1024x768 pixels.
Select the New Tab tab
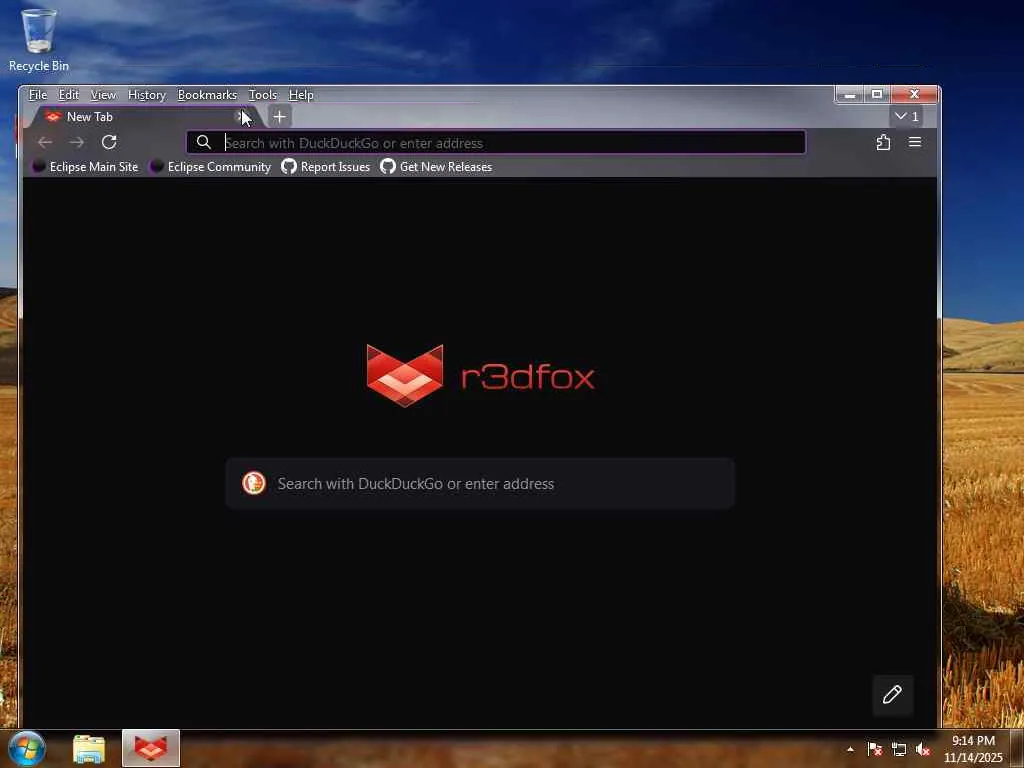pos(140,117)
